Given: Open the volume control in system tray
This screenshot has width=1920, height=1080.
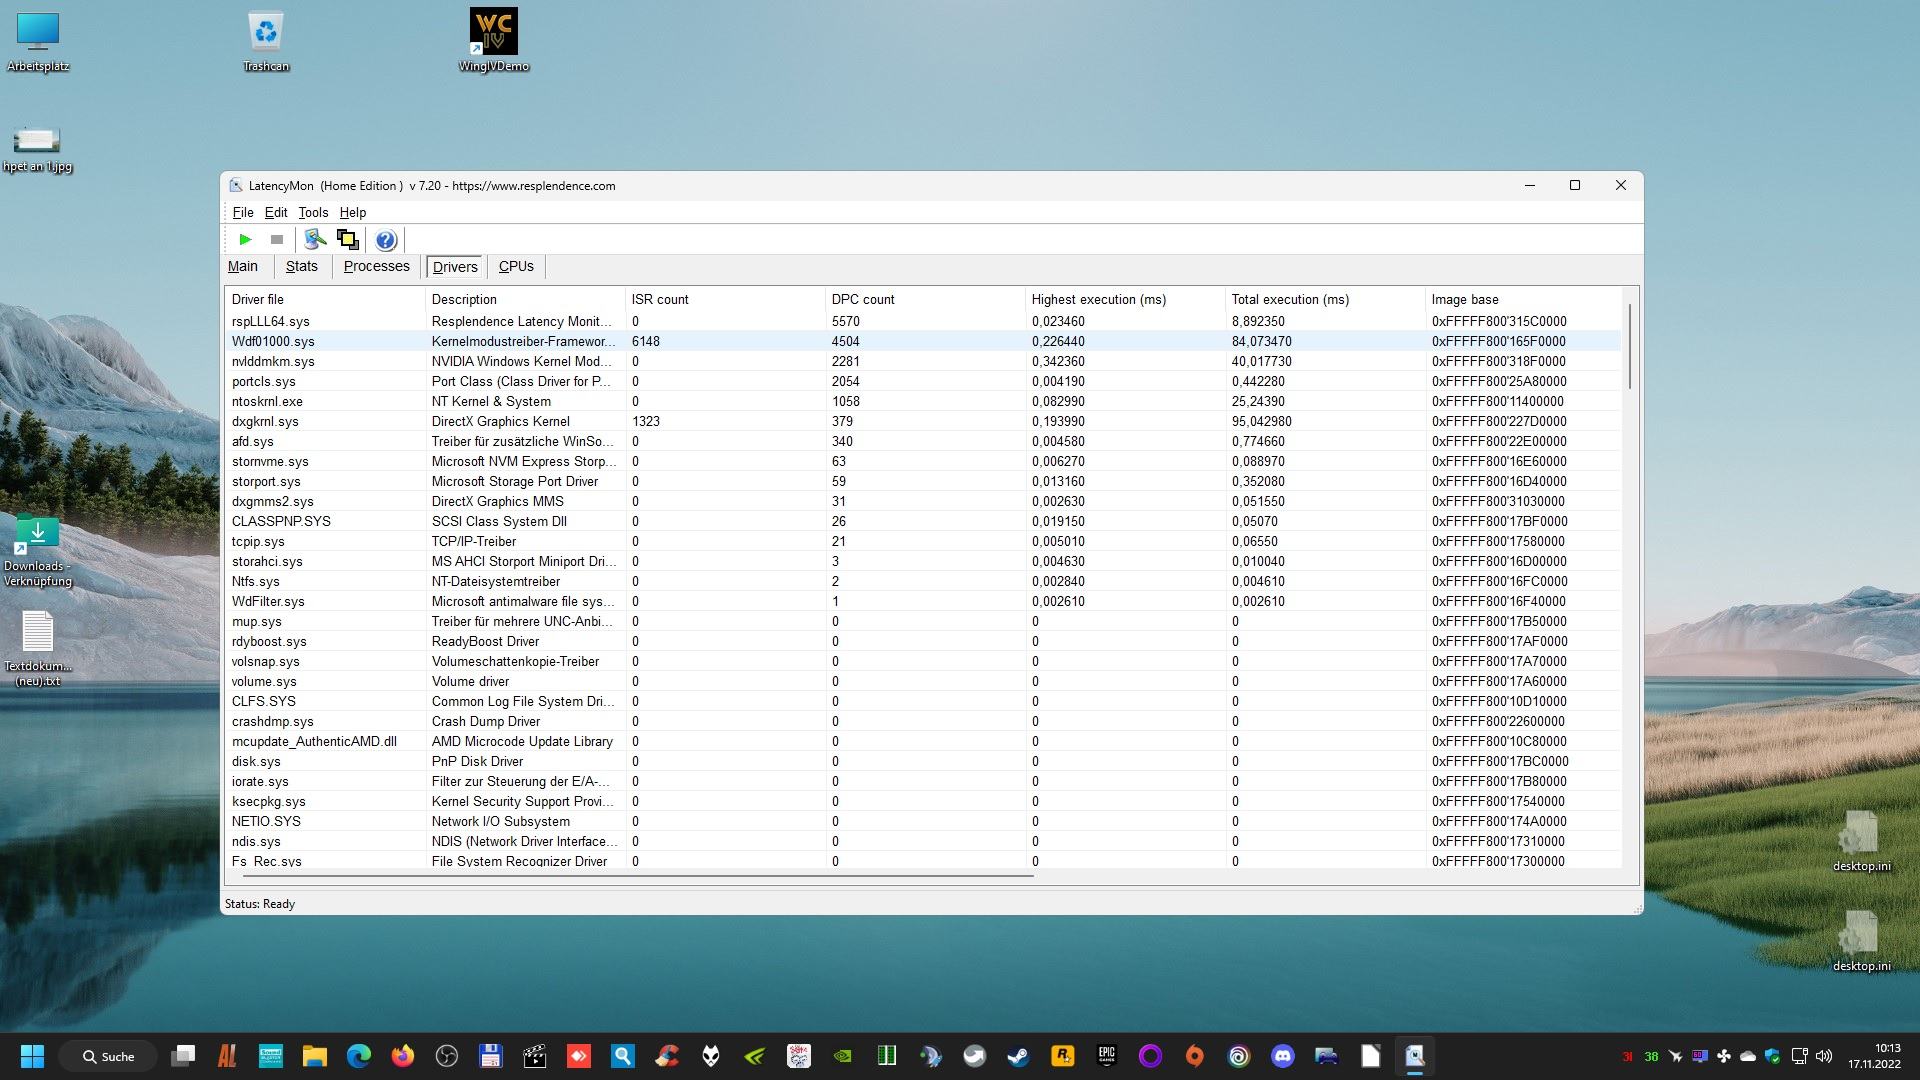Looking at the screenshot, I should point(1824,1056).
